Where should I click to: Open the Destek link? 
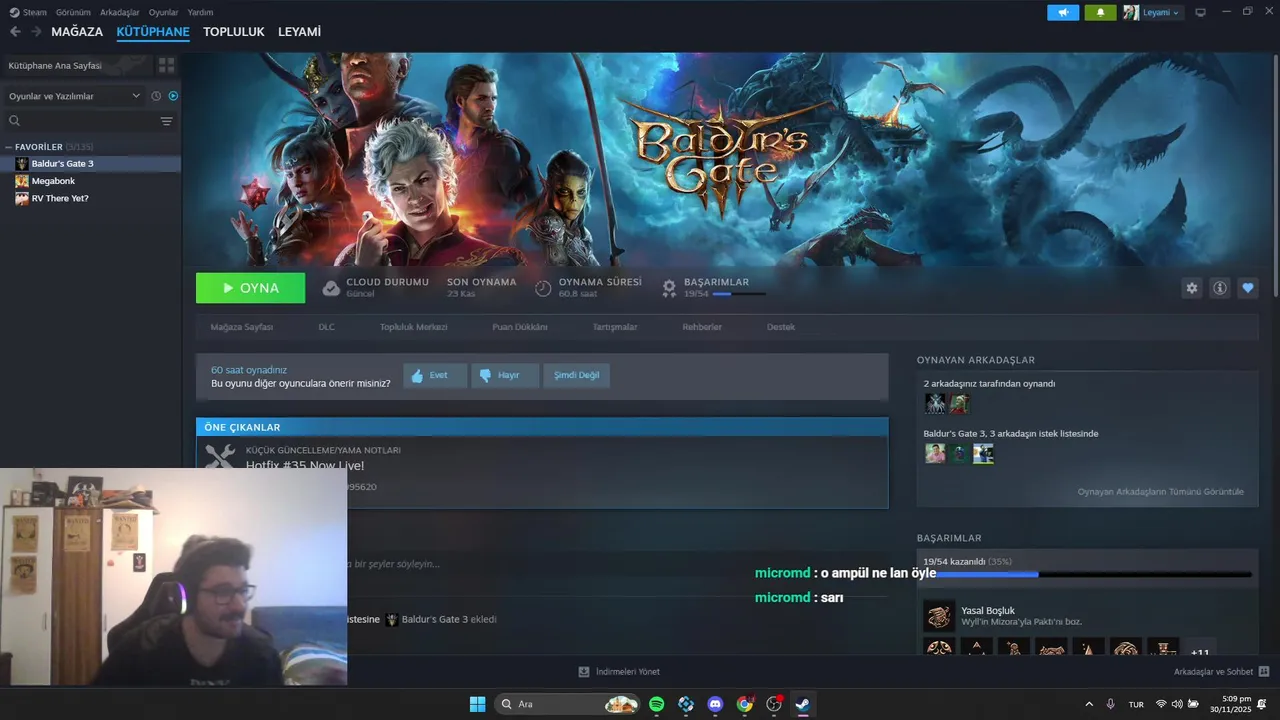pos(781,327)
